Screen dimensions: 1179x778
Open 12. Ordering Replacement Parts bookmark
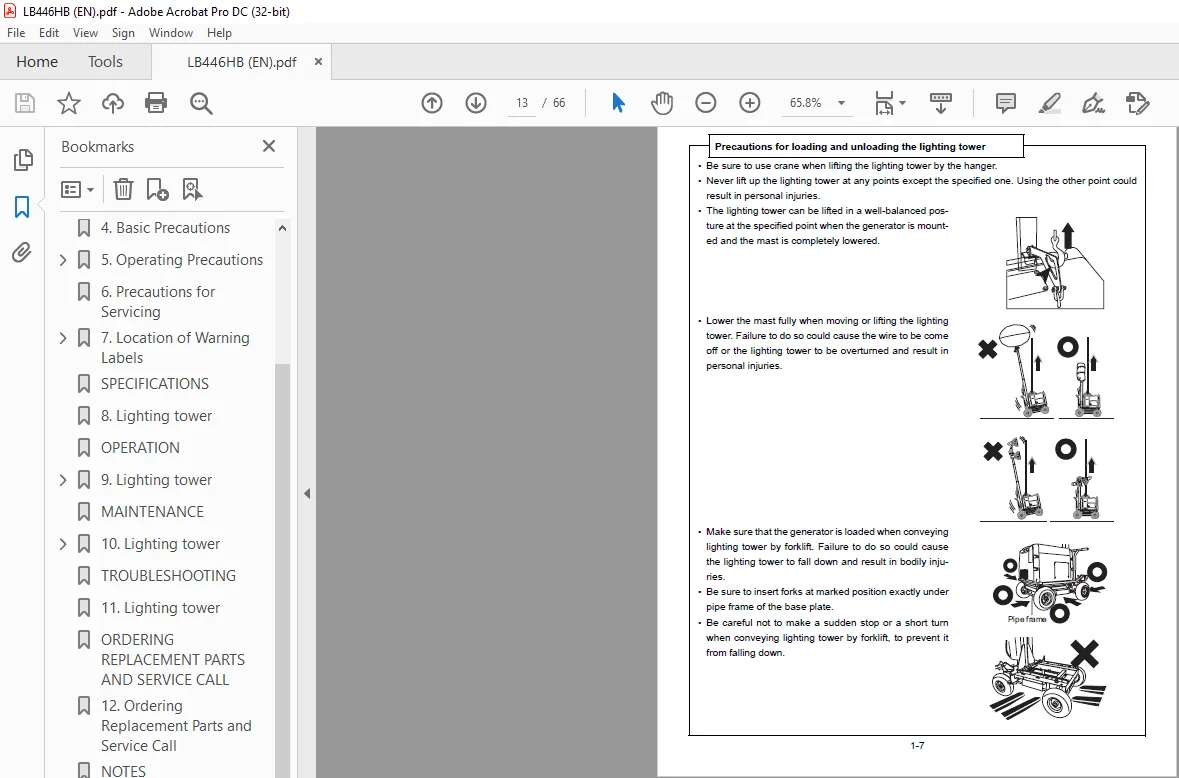tap(176, 726)
